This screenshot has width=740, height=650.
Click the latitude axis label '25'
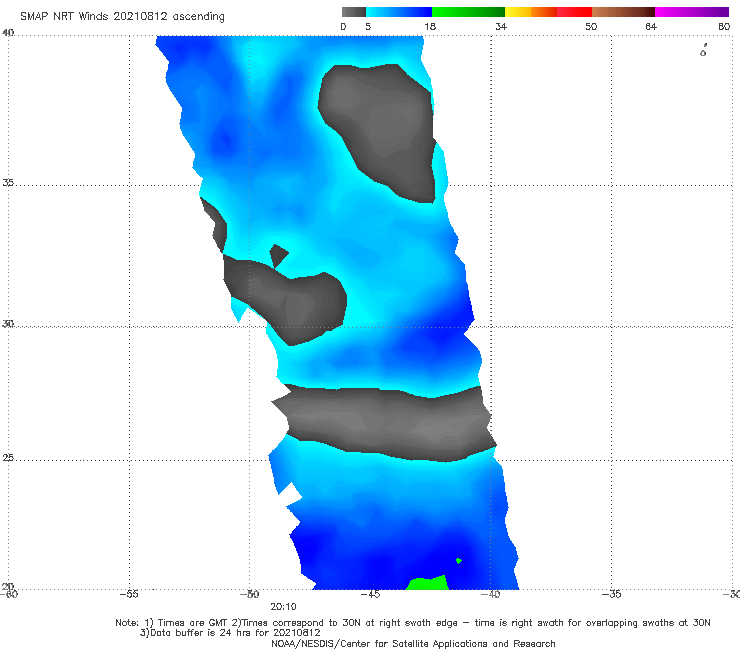(x=8, y=457)
